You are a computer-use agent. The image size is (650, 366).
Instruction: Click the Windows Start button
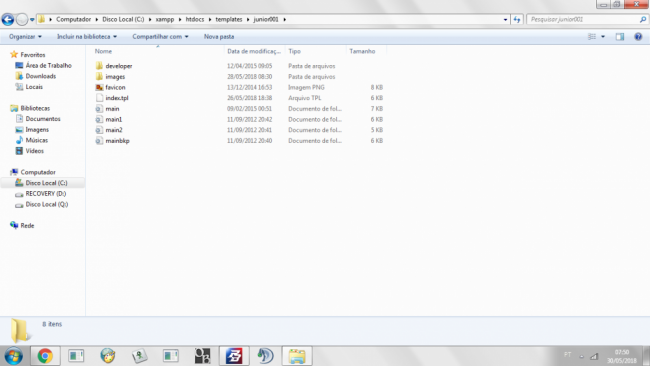(14, 356)
